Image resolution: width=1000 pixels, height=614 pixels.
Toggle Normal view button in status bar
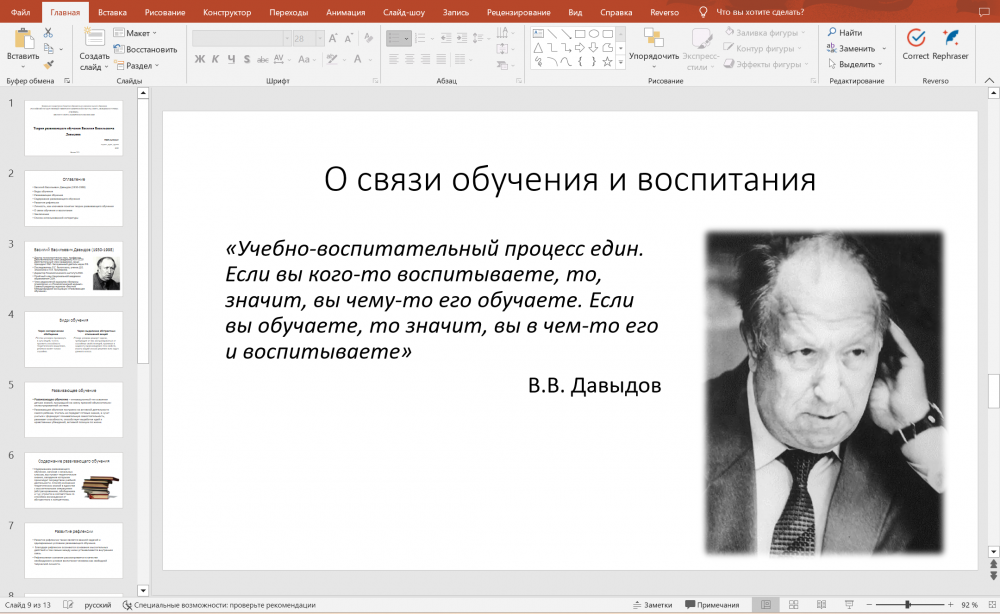tap(766, 605)
